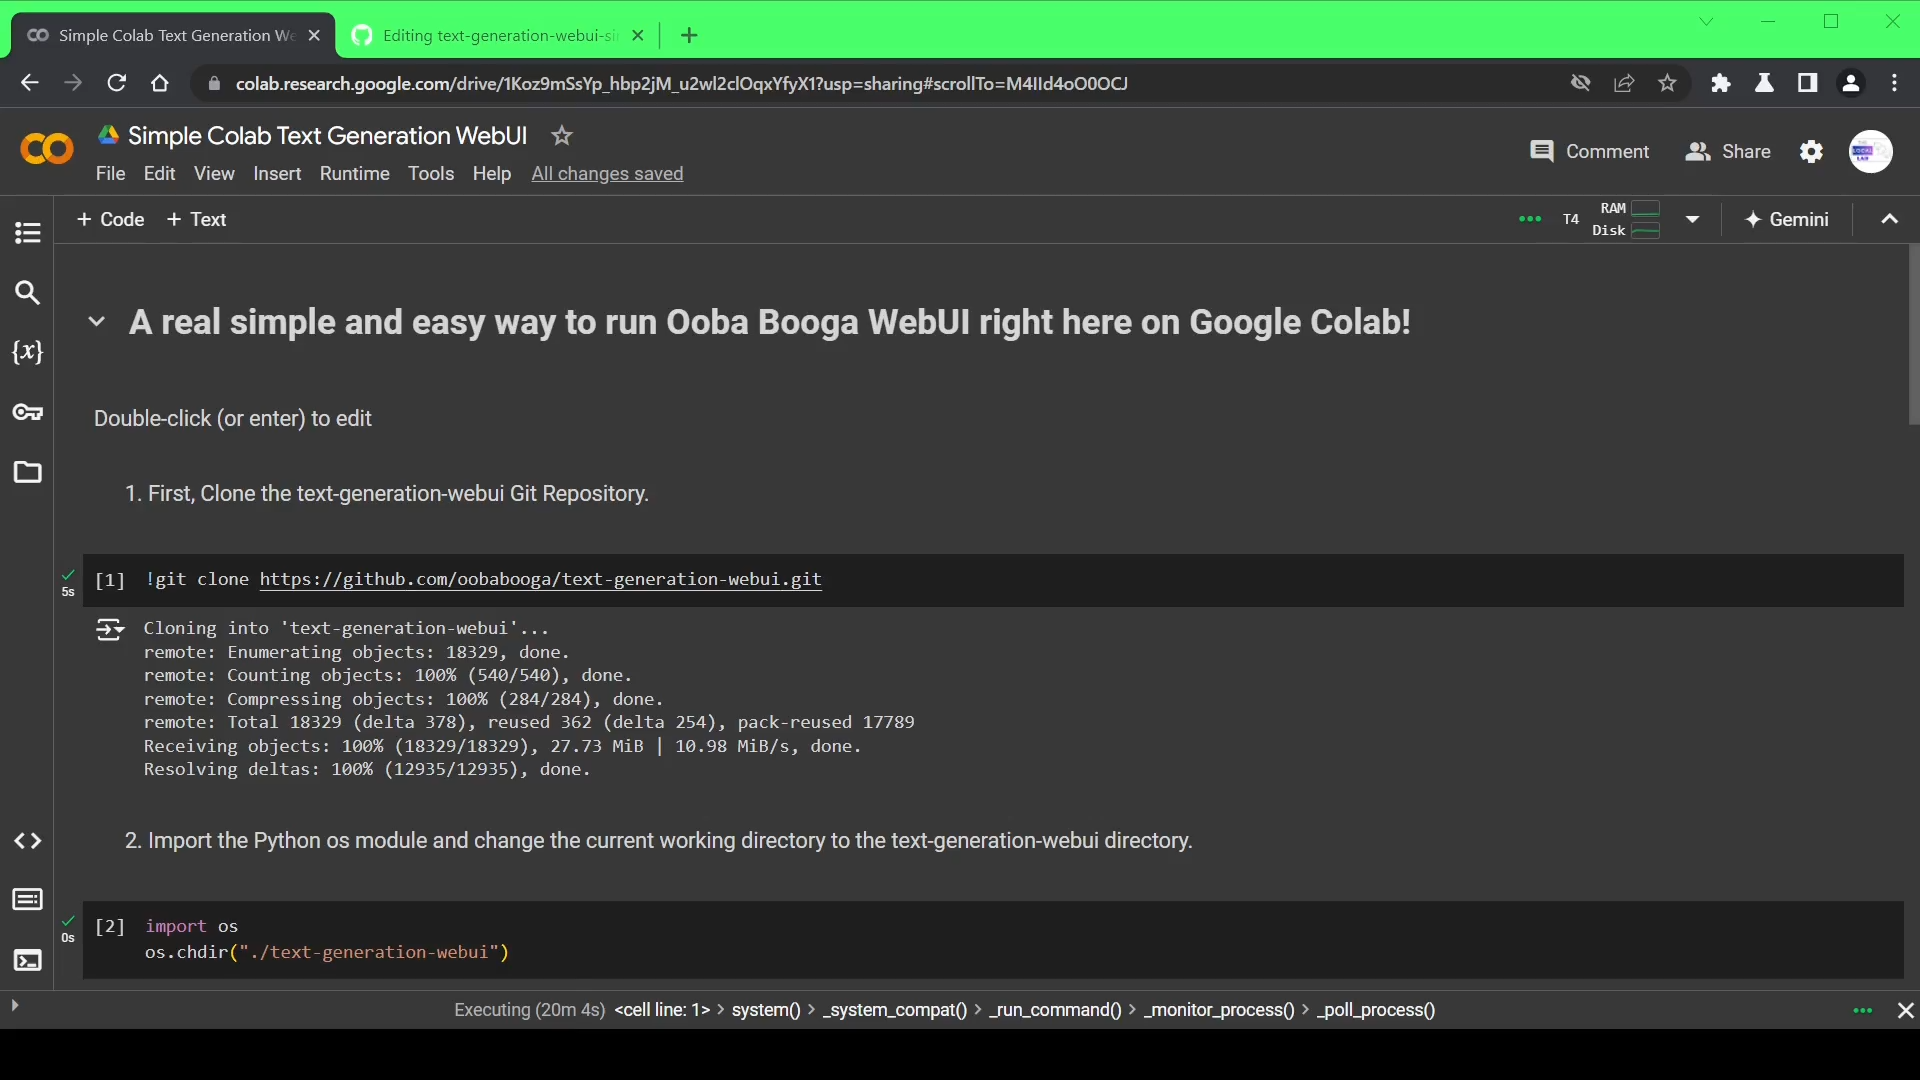
Task: Open the secrets key panel
Action: 27,412
